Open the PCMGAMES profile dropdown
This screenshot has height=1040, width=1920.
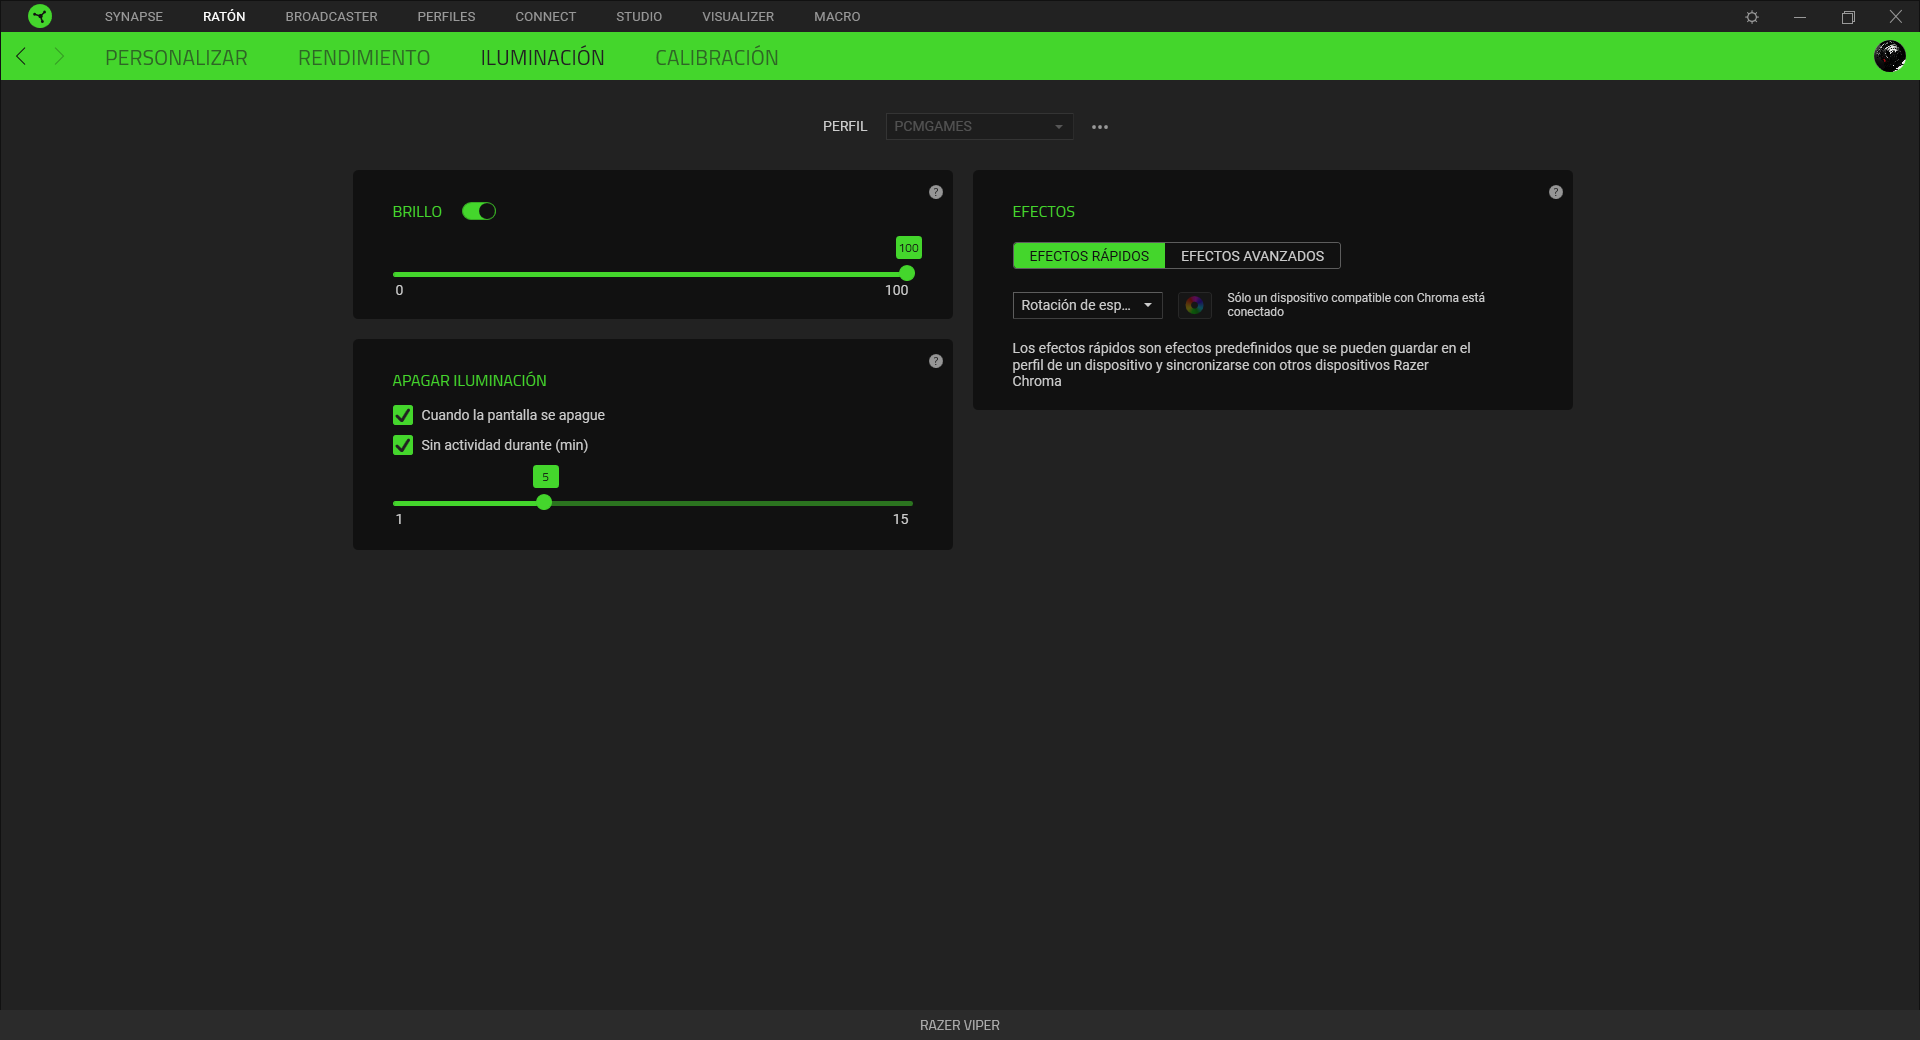click(x=979, y=126)
